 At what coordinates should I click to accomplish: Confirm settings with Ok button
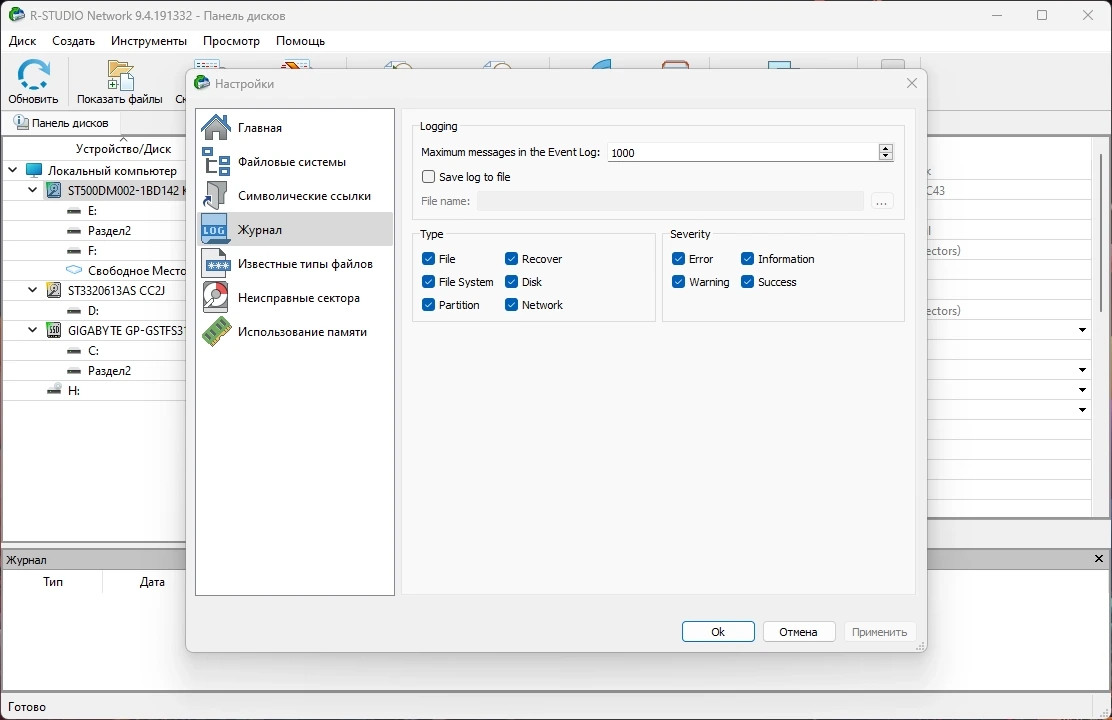tap(718, 631)
